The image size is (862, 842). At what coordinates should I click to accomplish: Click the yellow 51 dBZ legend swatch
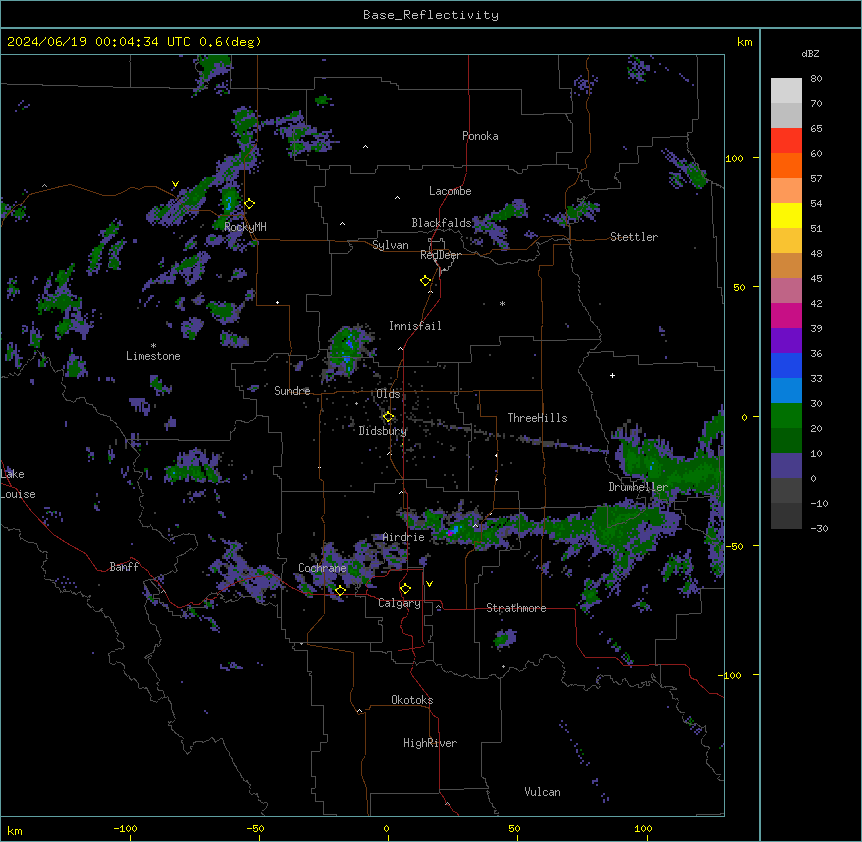[x=786, y=215]
